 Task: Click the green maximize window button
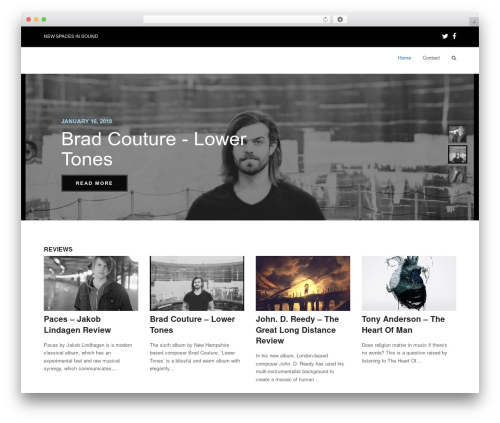tap(44, 19)
